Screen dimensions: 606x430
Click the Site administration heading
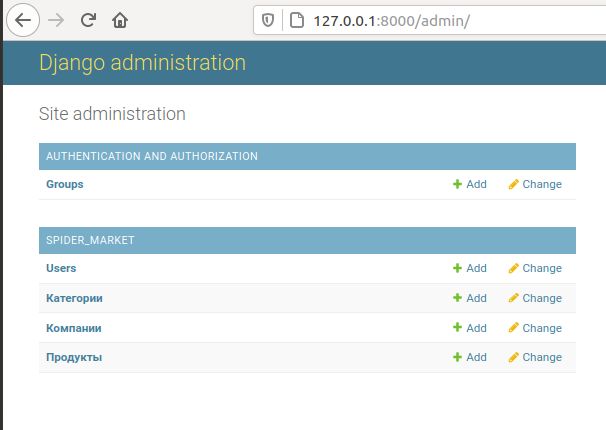112,114
